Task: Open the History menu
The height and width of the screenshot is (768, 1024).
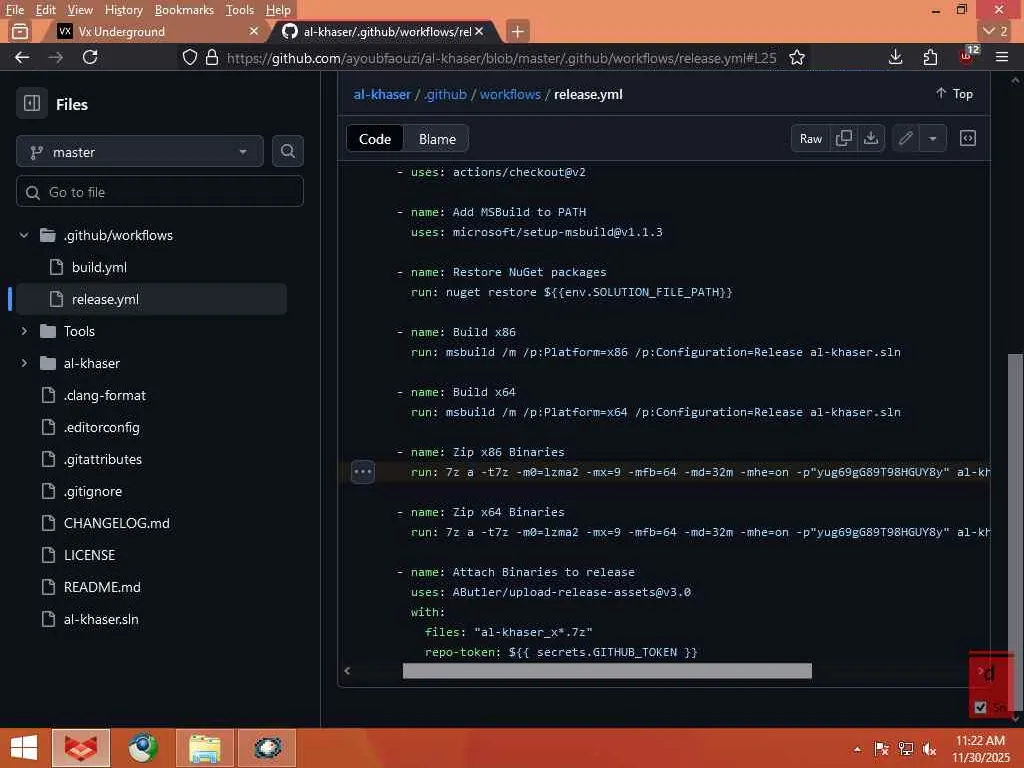Action: coord(123,10)
